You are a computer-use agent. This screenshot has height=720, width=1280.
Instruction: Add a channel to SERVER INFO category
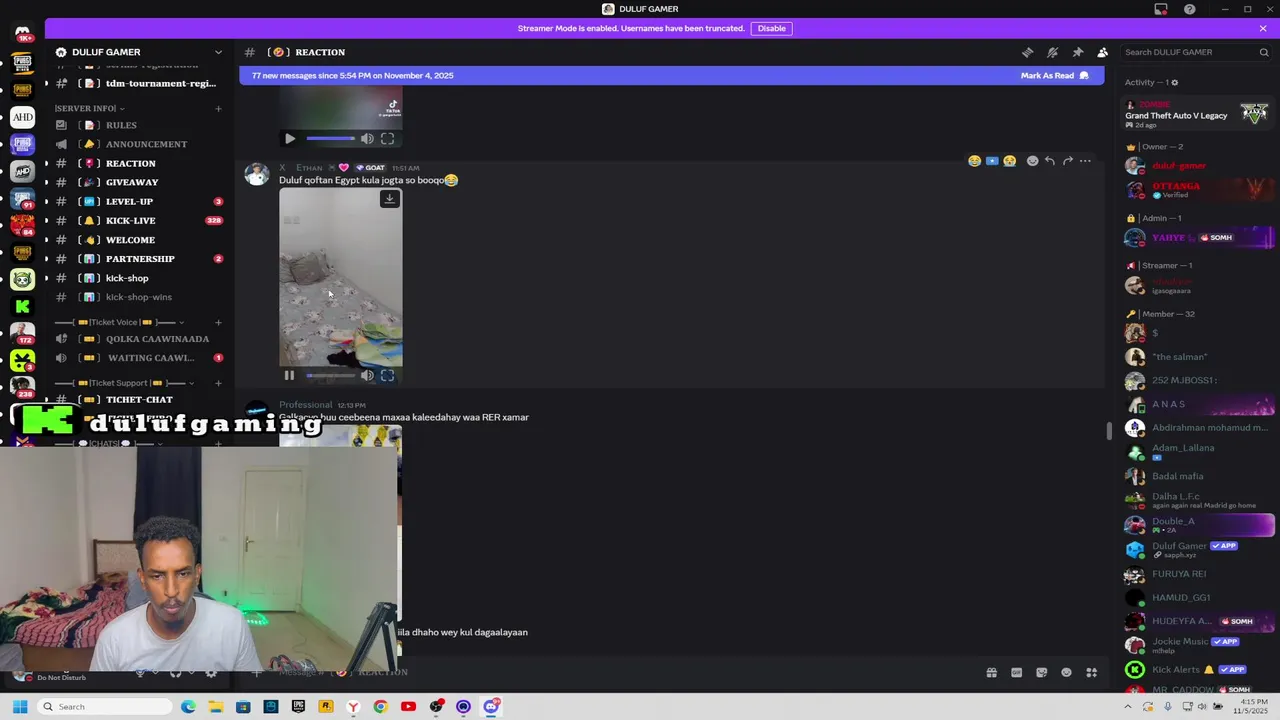tap(218, 108)
